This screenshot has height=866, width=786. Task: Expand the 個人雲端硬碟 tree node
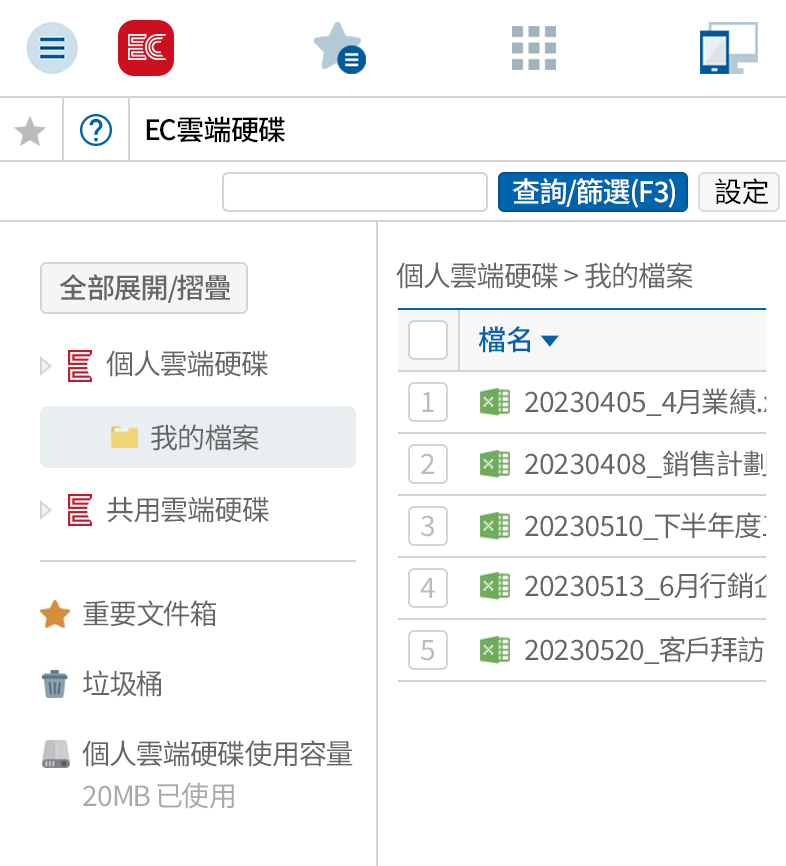[x=46, y=366]
